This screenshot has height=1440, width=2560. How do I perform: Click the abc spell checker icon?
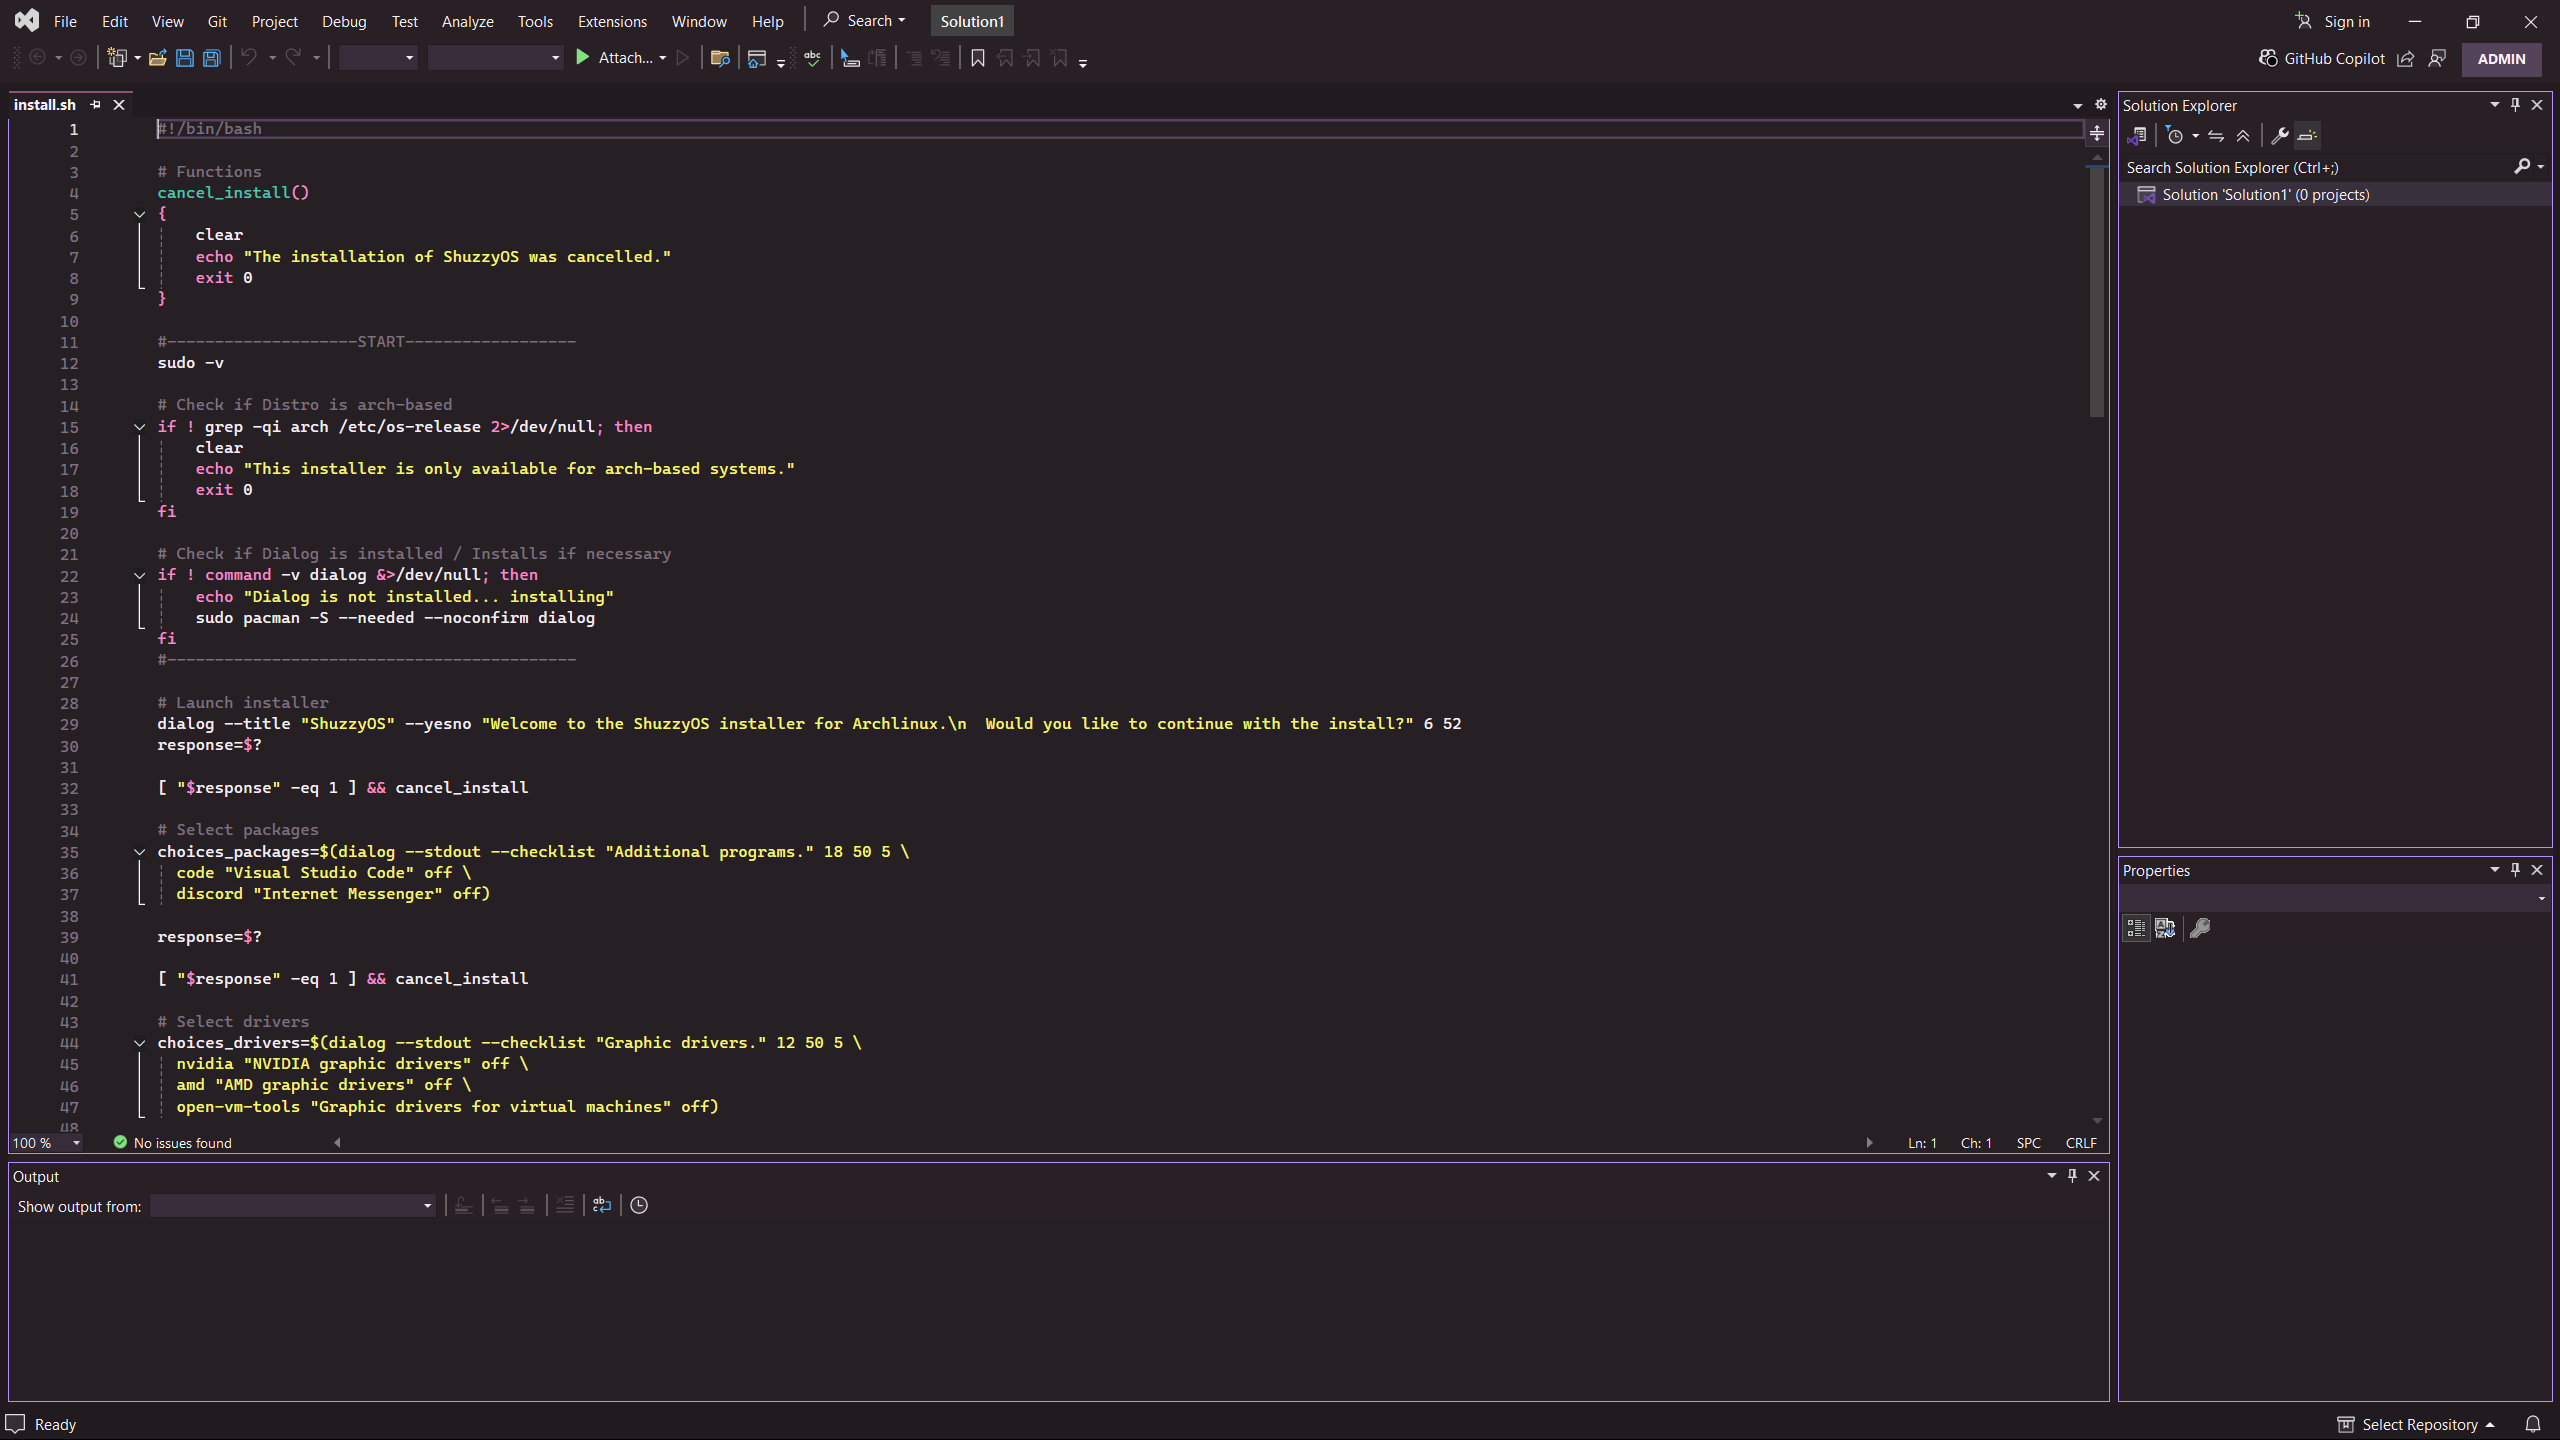coord(812,58)
